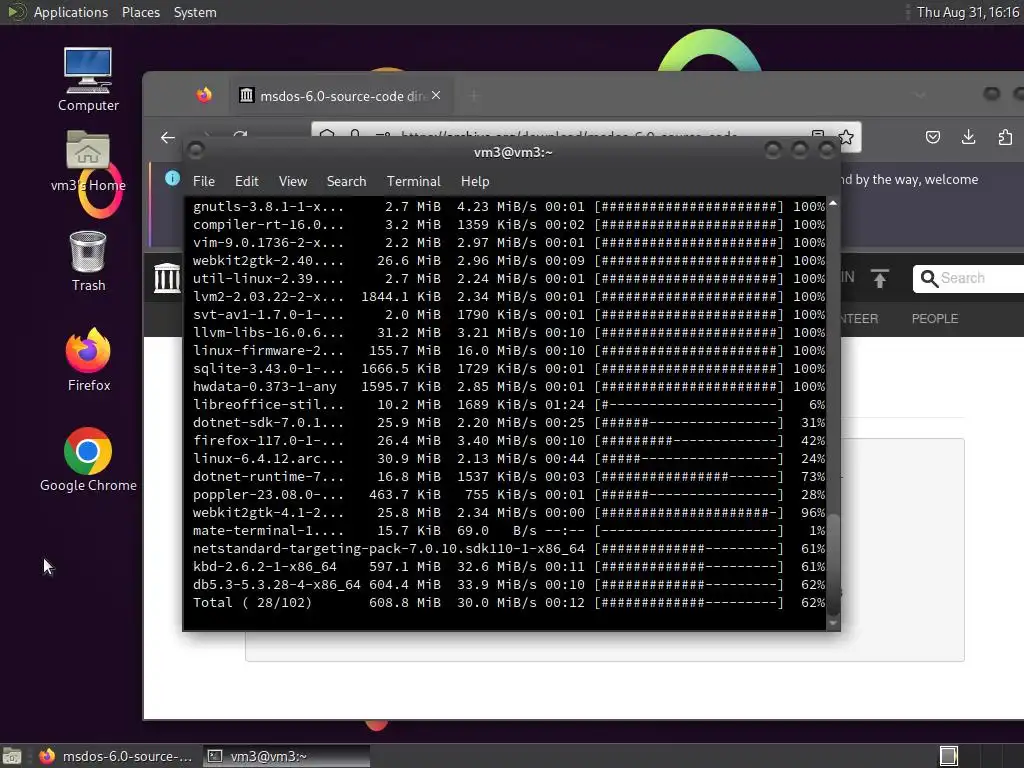Viewport: 1024px width, 768px height.
Task: Open vm3's Home folder icon
Action: (x=88, y=161)
